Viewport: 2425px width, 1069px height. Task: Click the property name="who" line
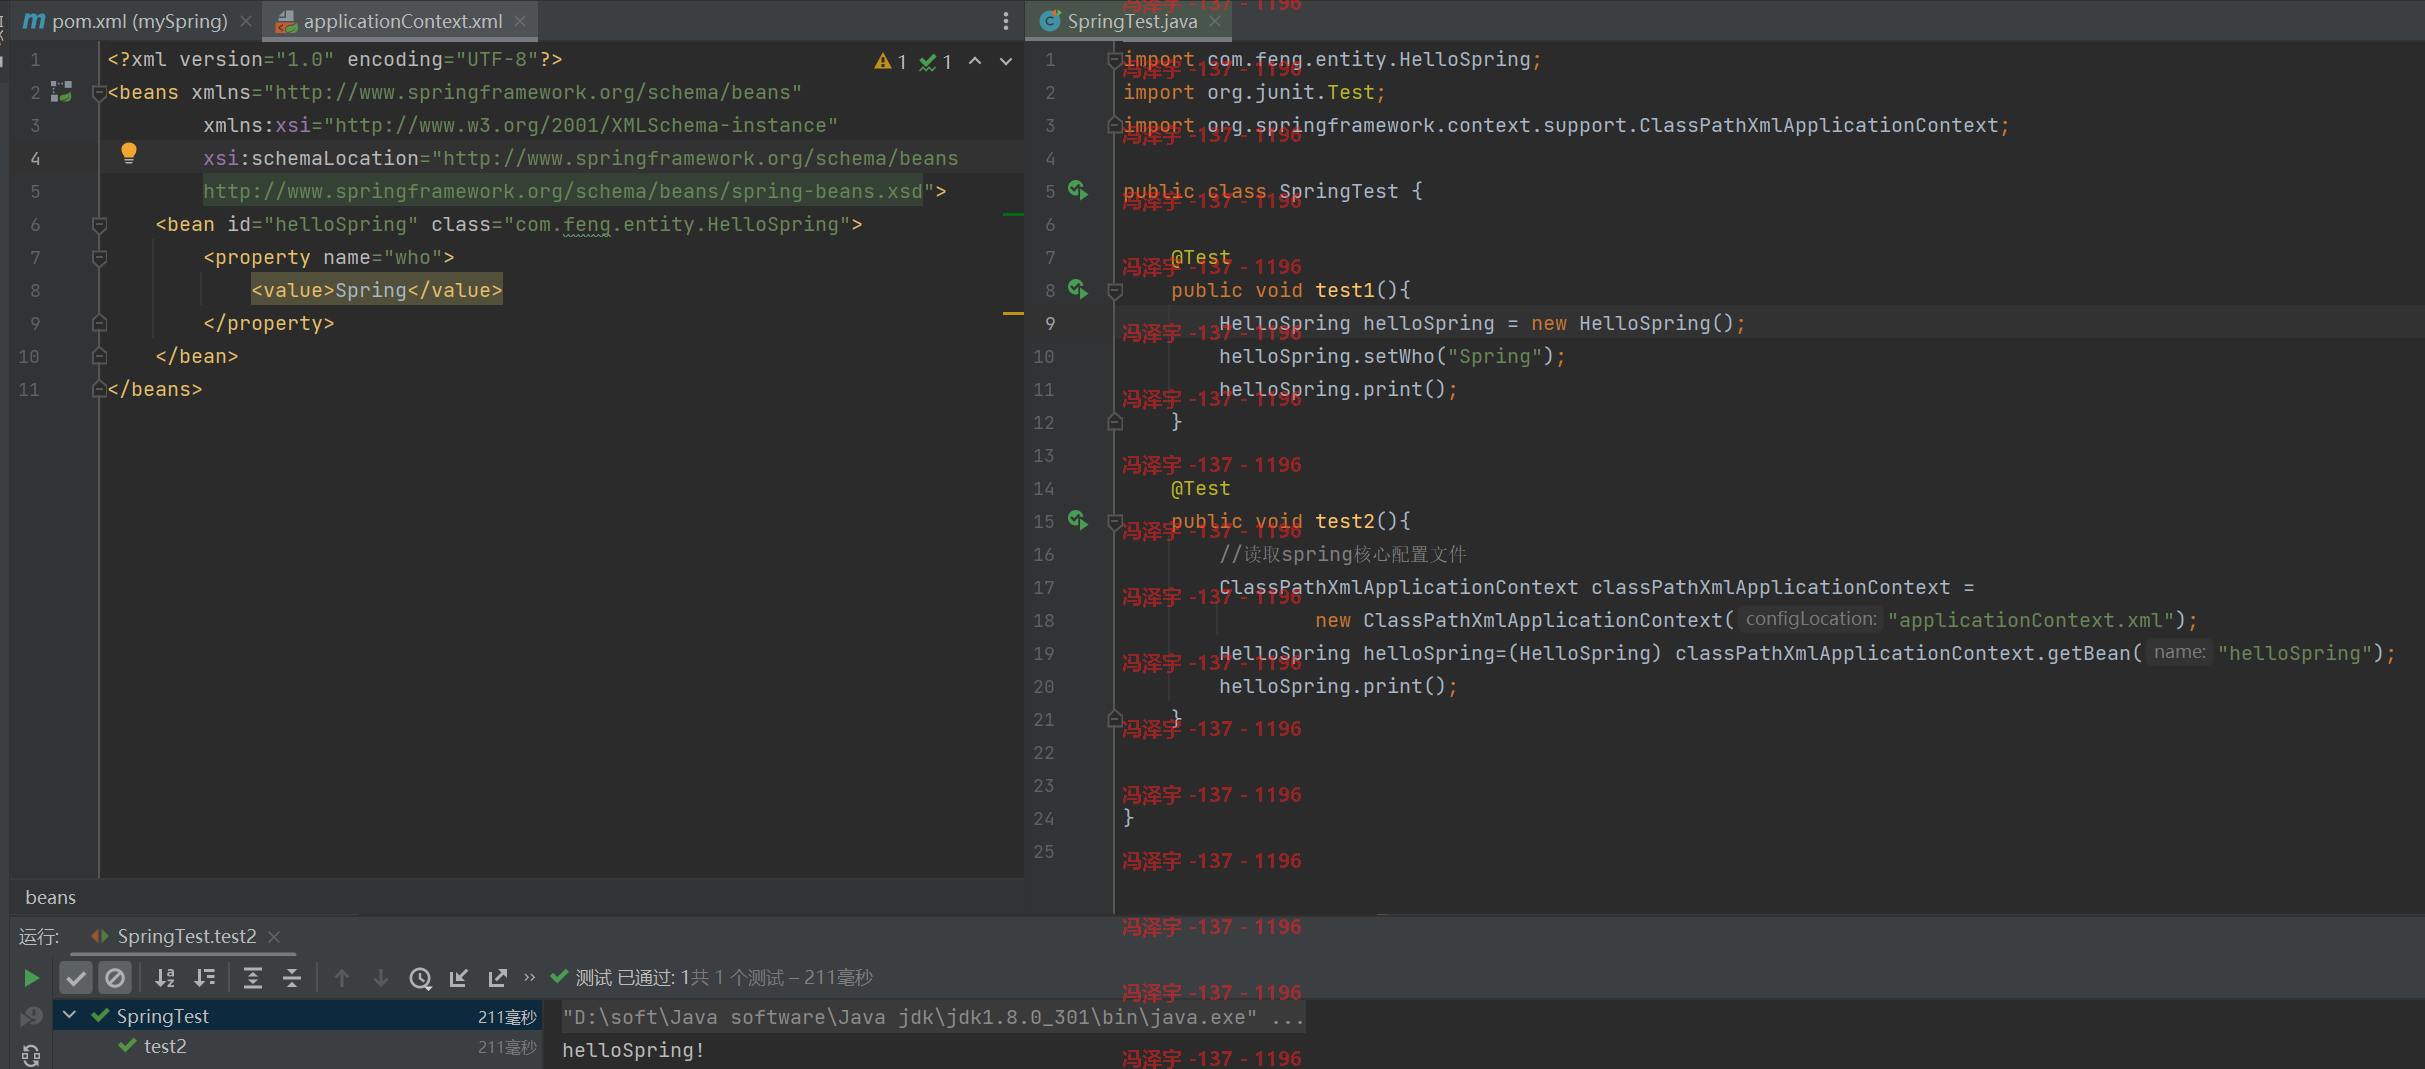(x=329, y=257)
